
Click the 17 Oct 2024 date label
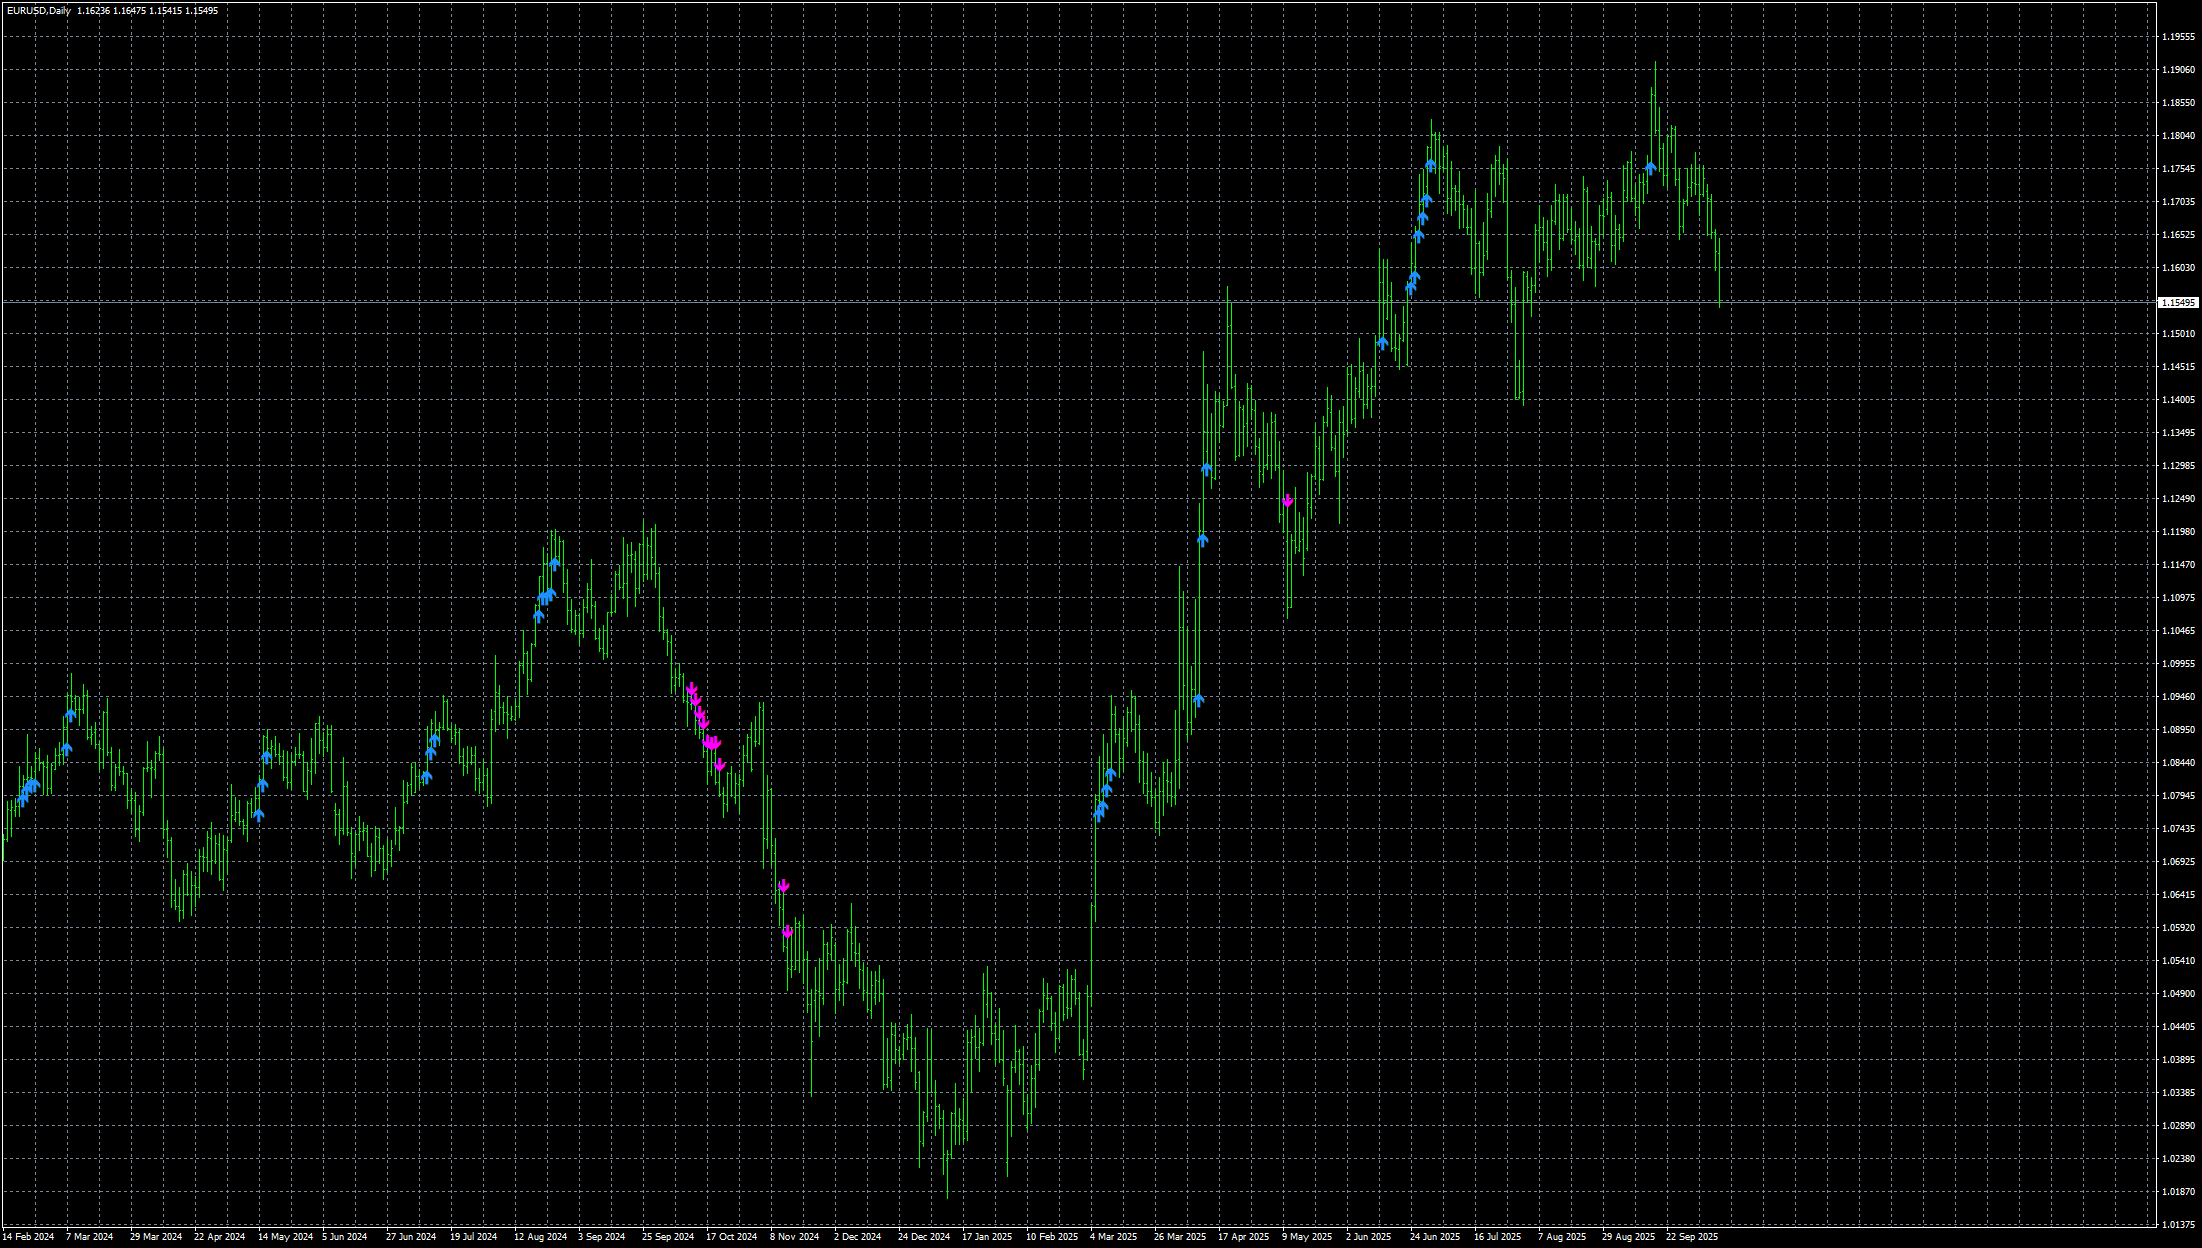pos(731,1237)
